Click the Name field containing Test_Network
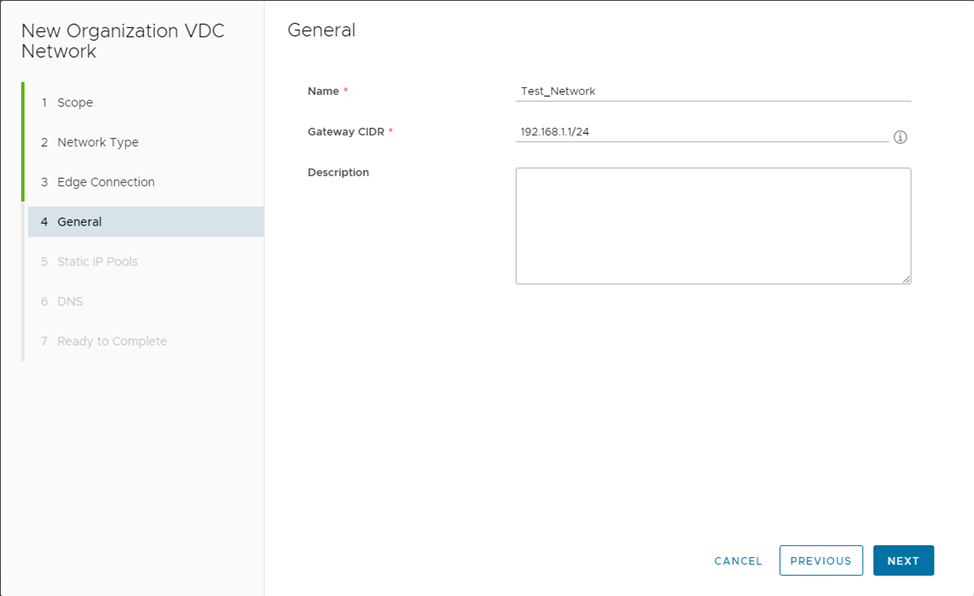 pyautogui.click(x=712, y=91)
